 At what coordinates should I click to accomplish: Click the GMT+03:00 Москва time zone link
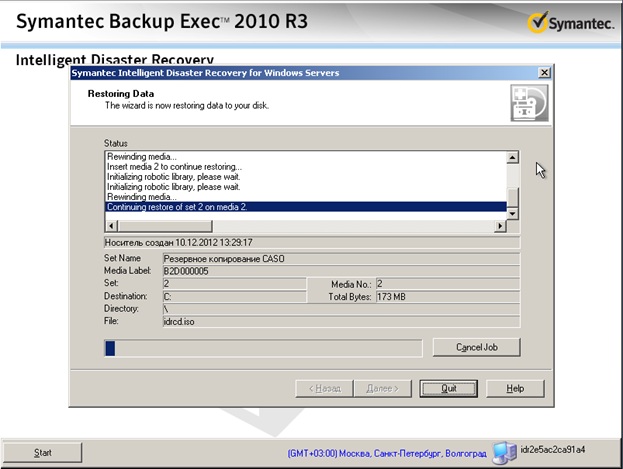pos(387,453)
